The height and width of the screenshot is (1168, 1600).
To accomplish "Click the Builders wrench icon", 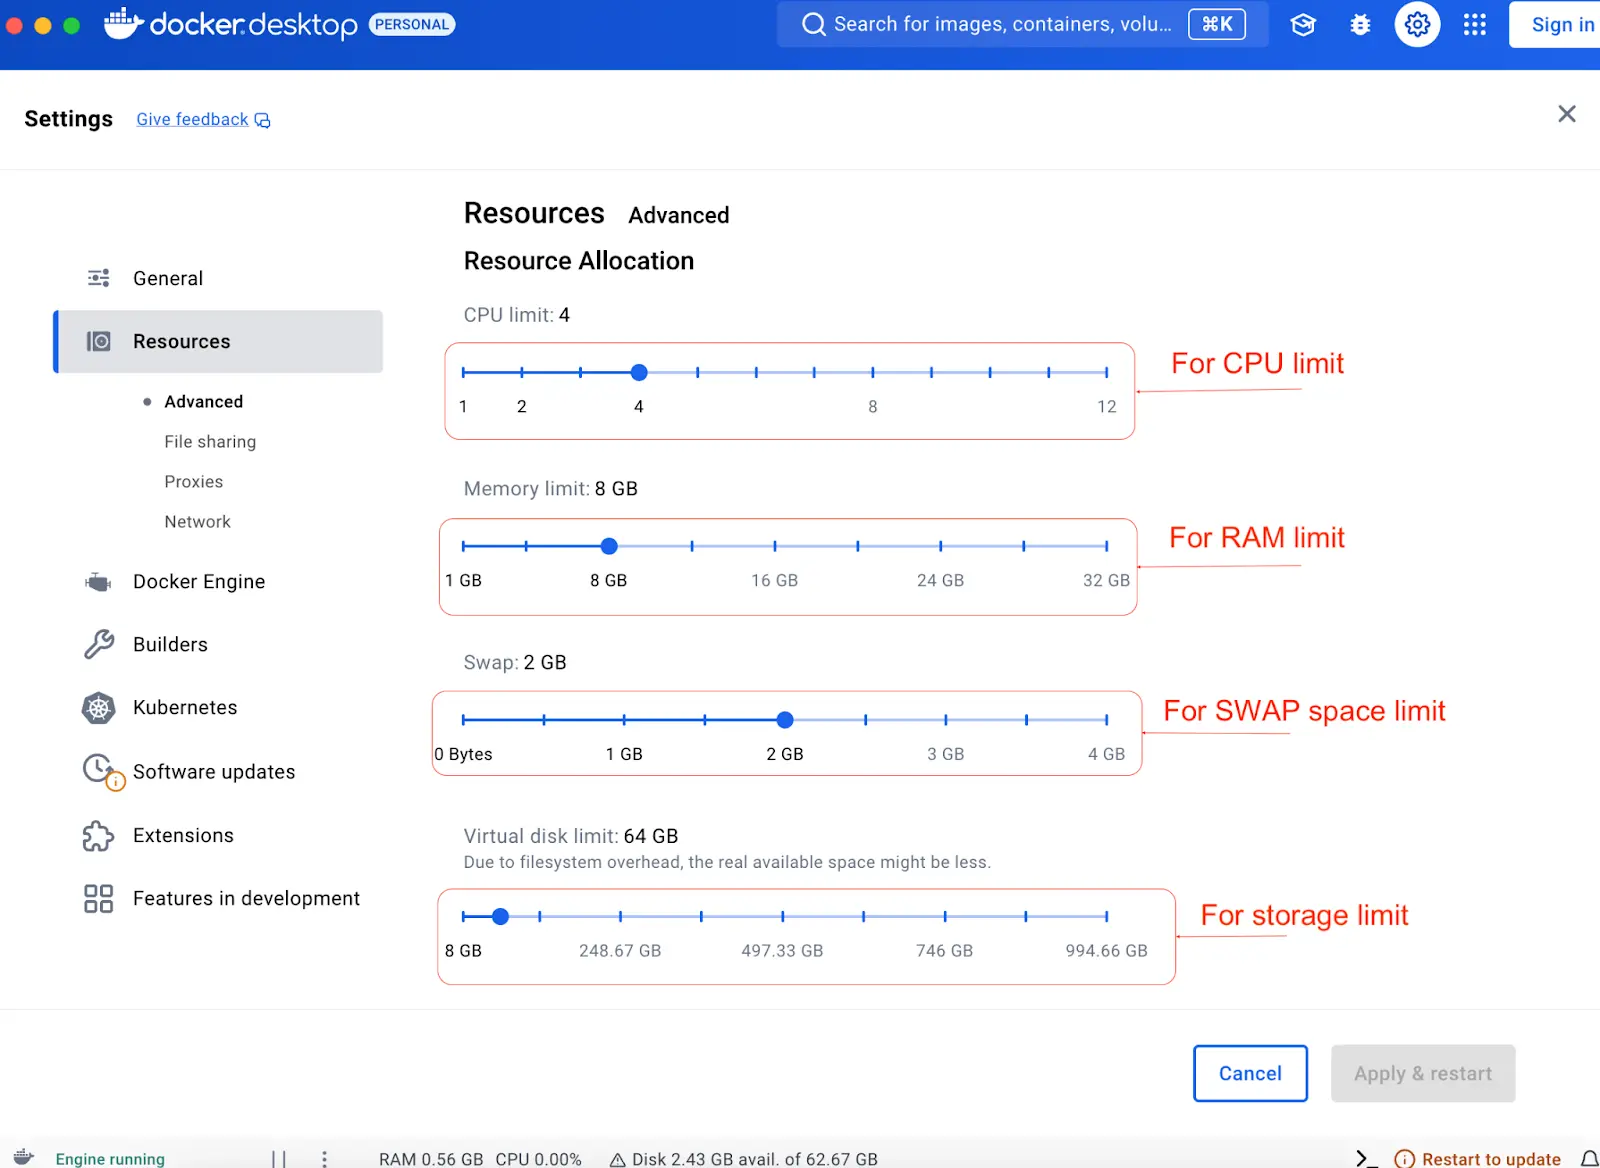I will (97, 644).
